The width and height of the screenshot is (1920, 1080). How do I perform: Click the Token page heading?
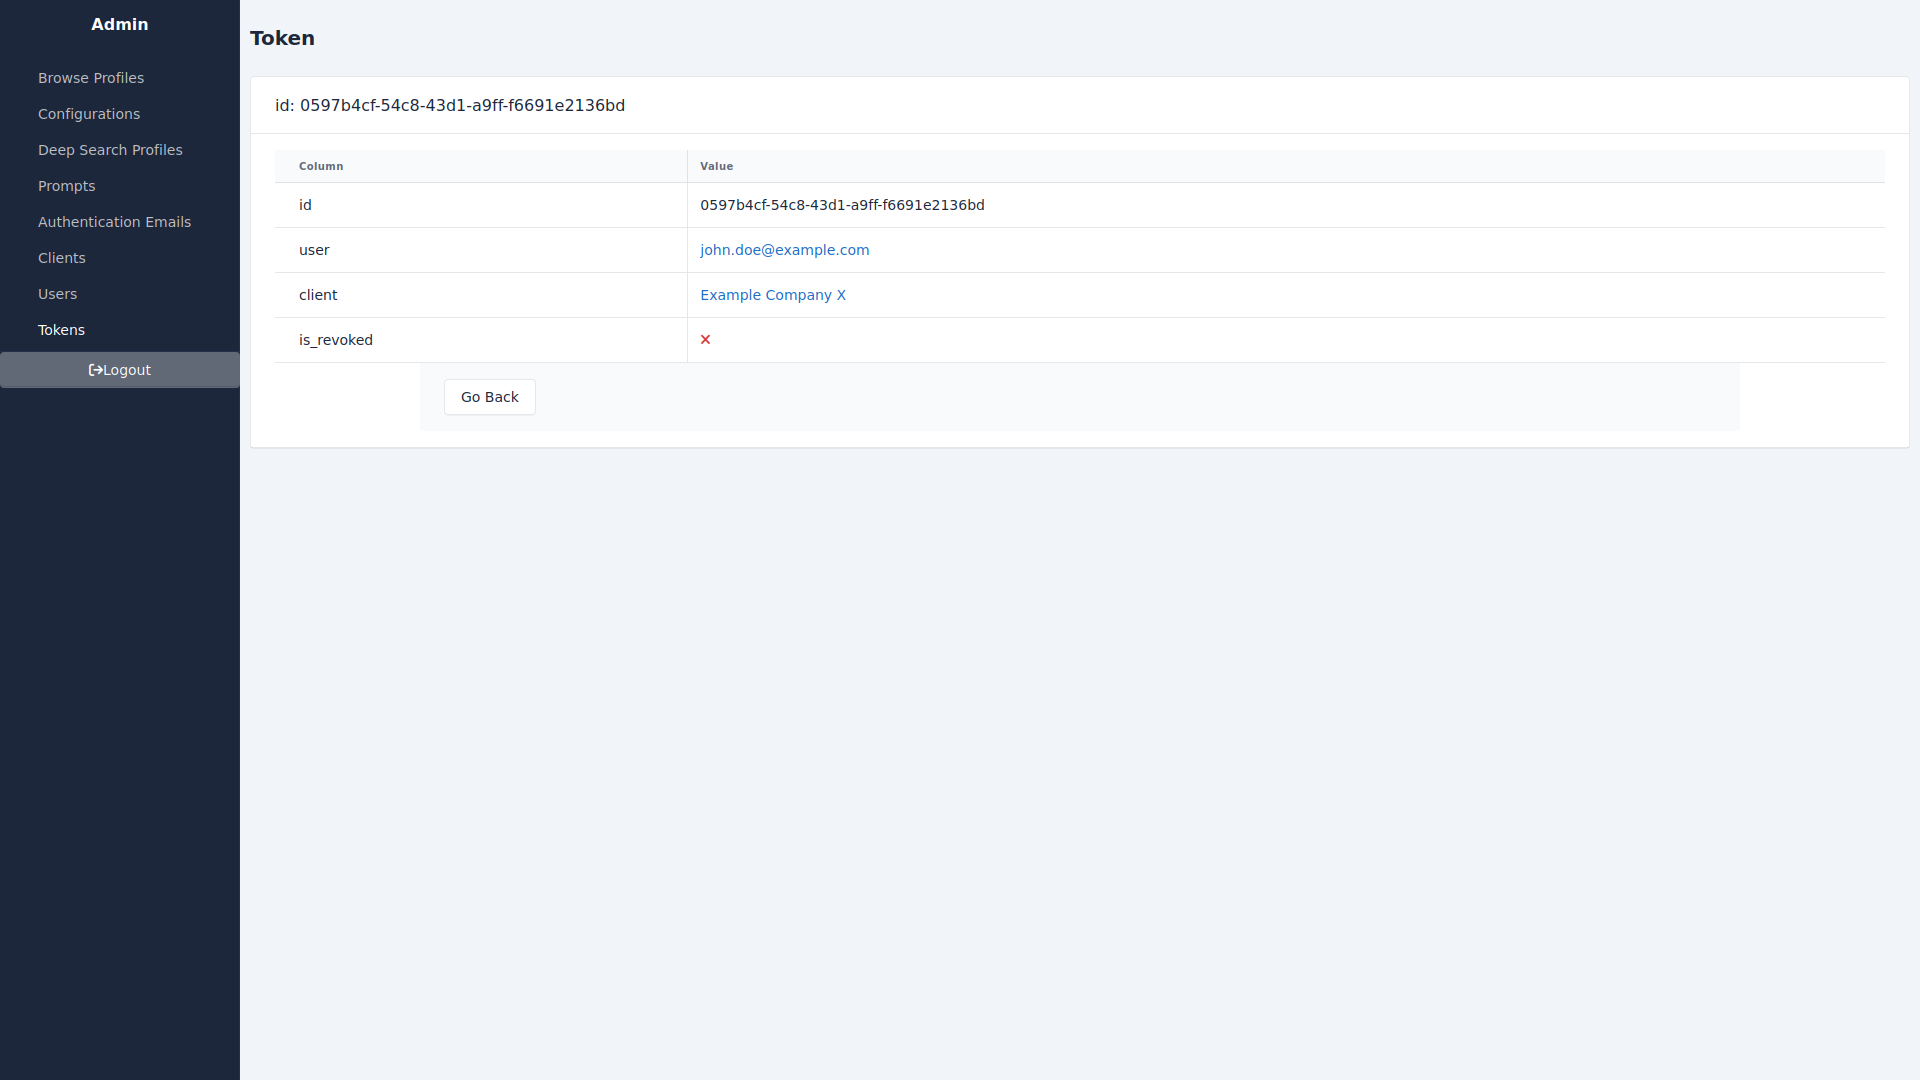point(282,38)
